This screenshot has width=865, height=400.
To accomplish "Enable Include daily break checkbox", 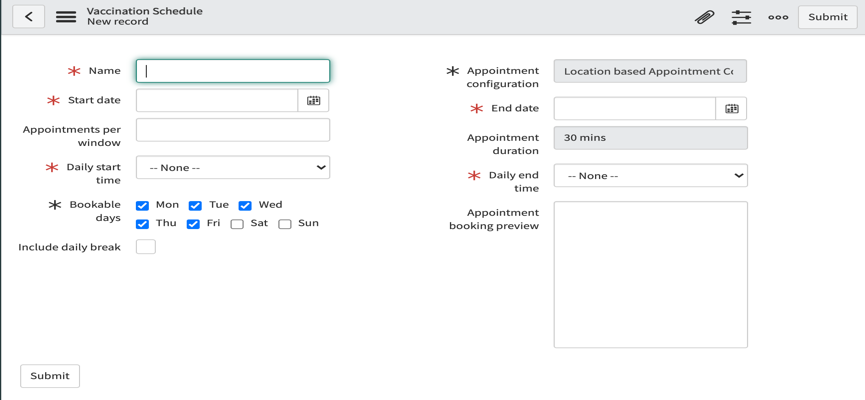I will pyautogui.click(x=146, y=247).
